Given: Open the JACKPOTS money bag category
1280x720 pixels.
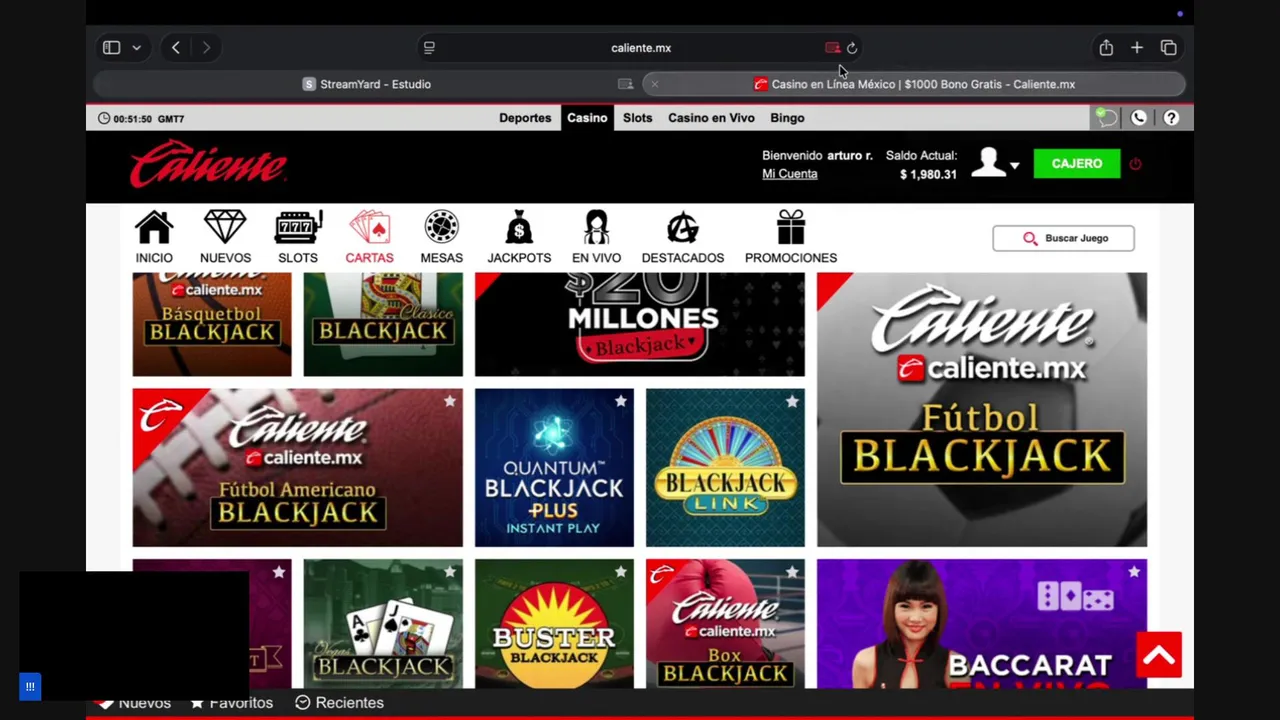Looking at the screenshot, I should tap(519, 238).
